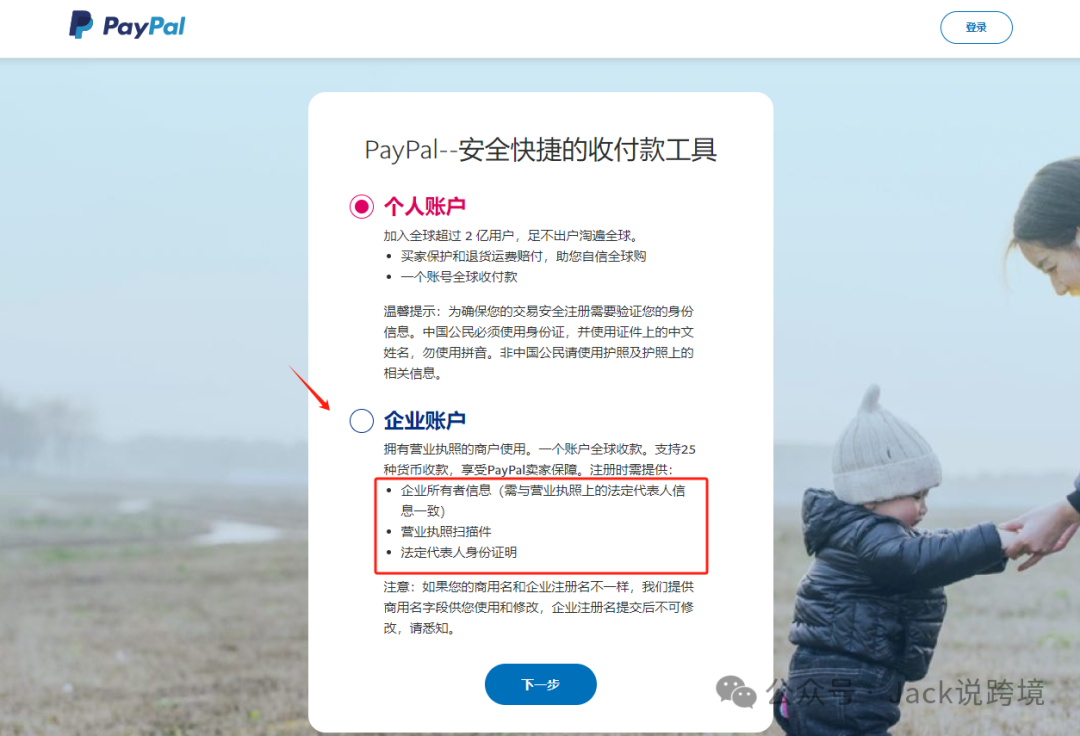Click the 企业账户 heading label

pos(425,420)
